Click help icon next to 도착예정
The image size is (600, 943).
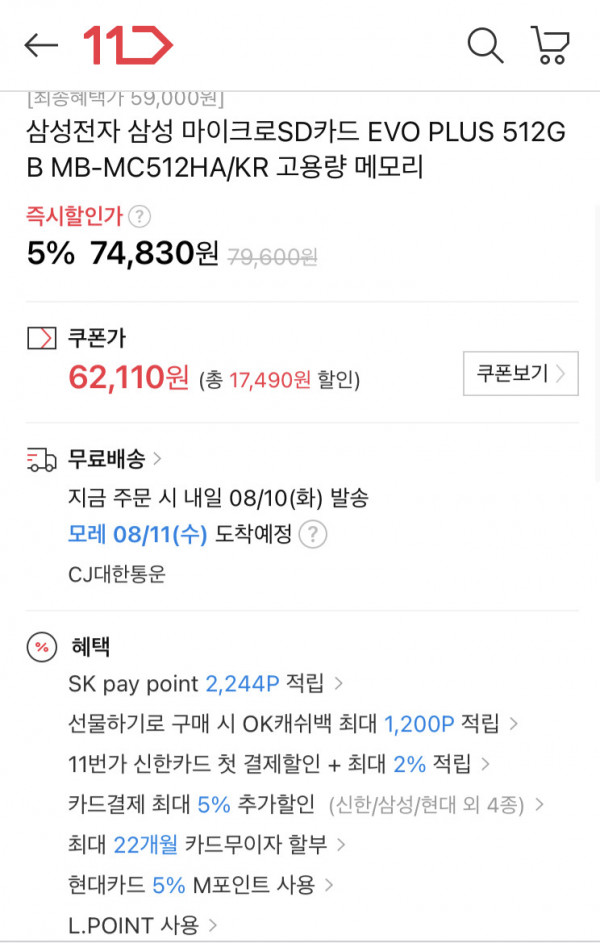point(313,534)
